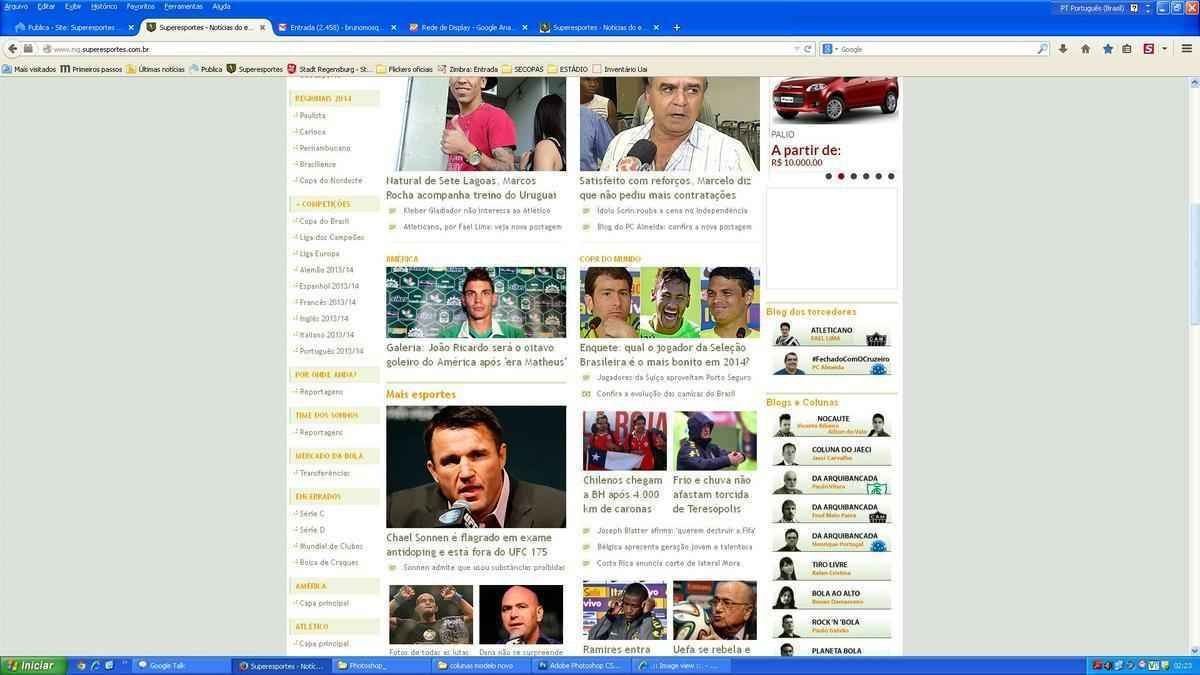Image resolution: width=1200 pixels, height=675 pixels.
Task: Click inside the Google search field
Action: pos(930,48)
